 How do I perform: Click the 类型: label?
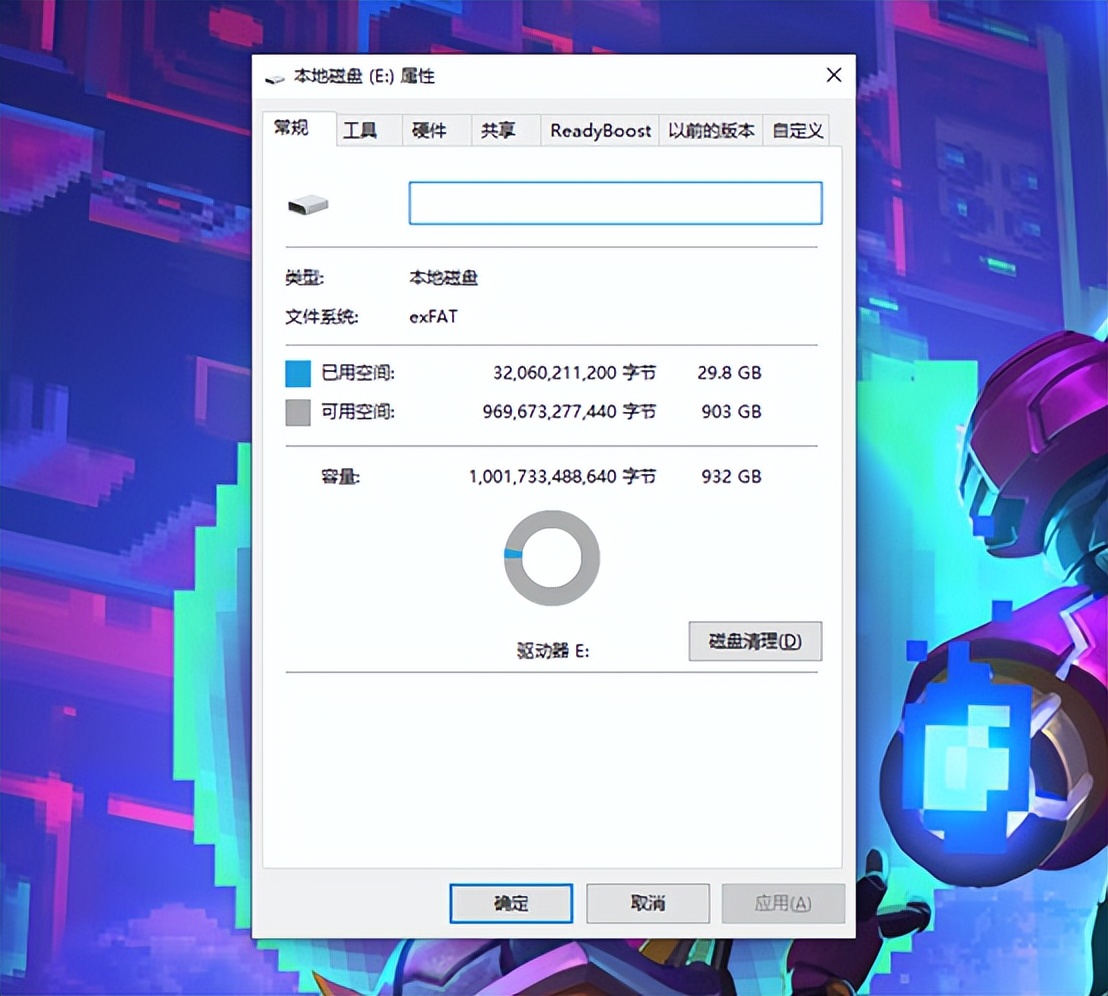coord(305,278)
